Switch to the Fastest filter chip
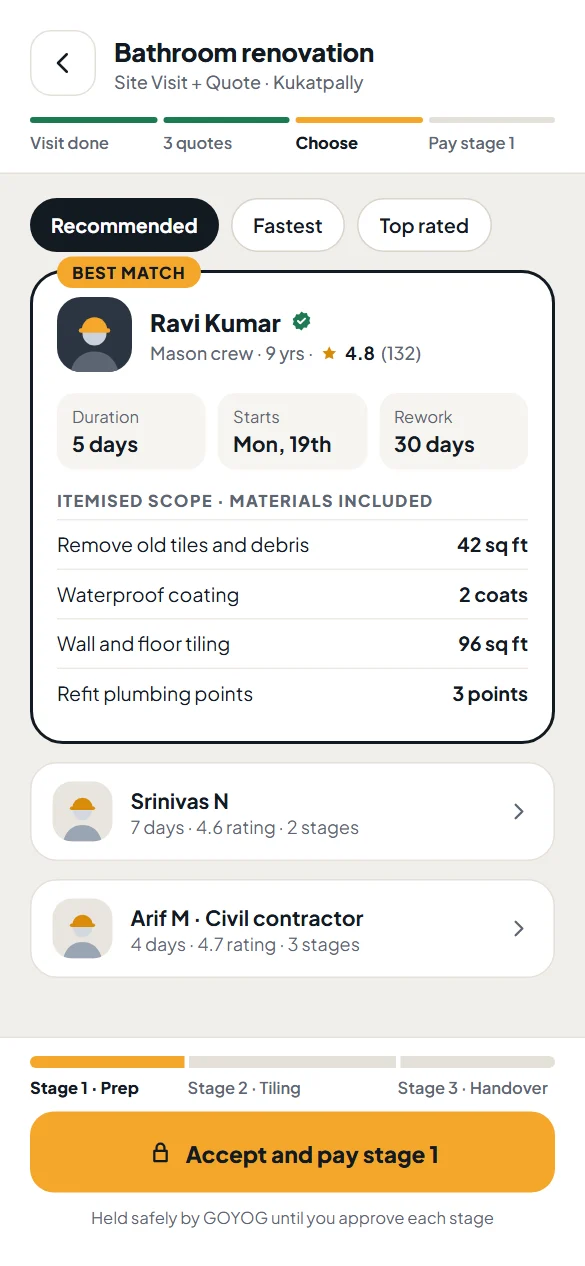 tap(288, 226)
